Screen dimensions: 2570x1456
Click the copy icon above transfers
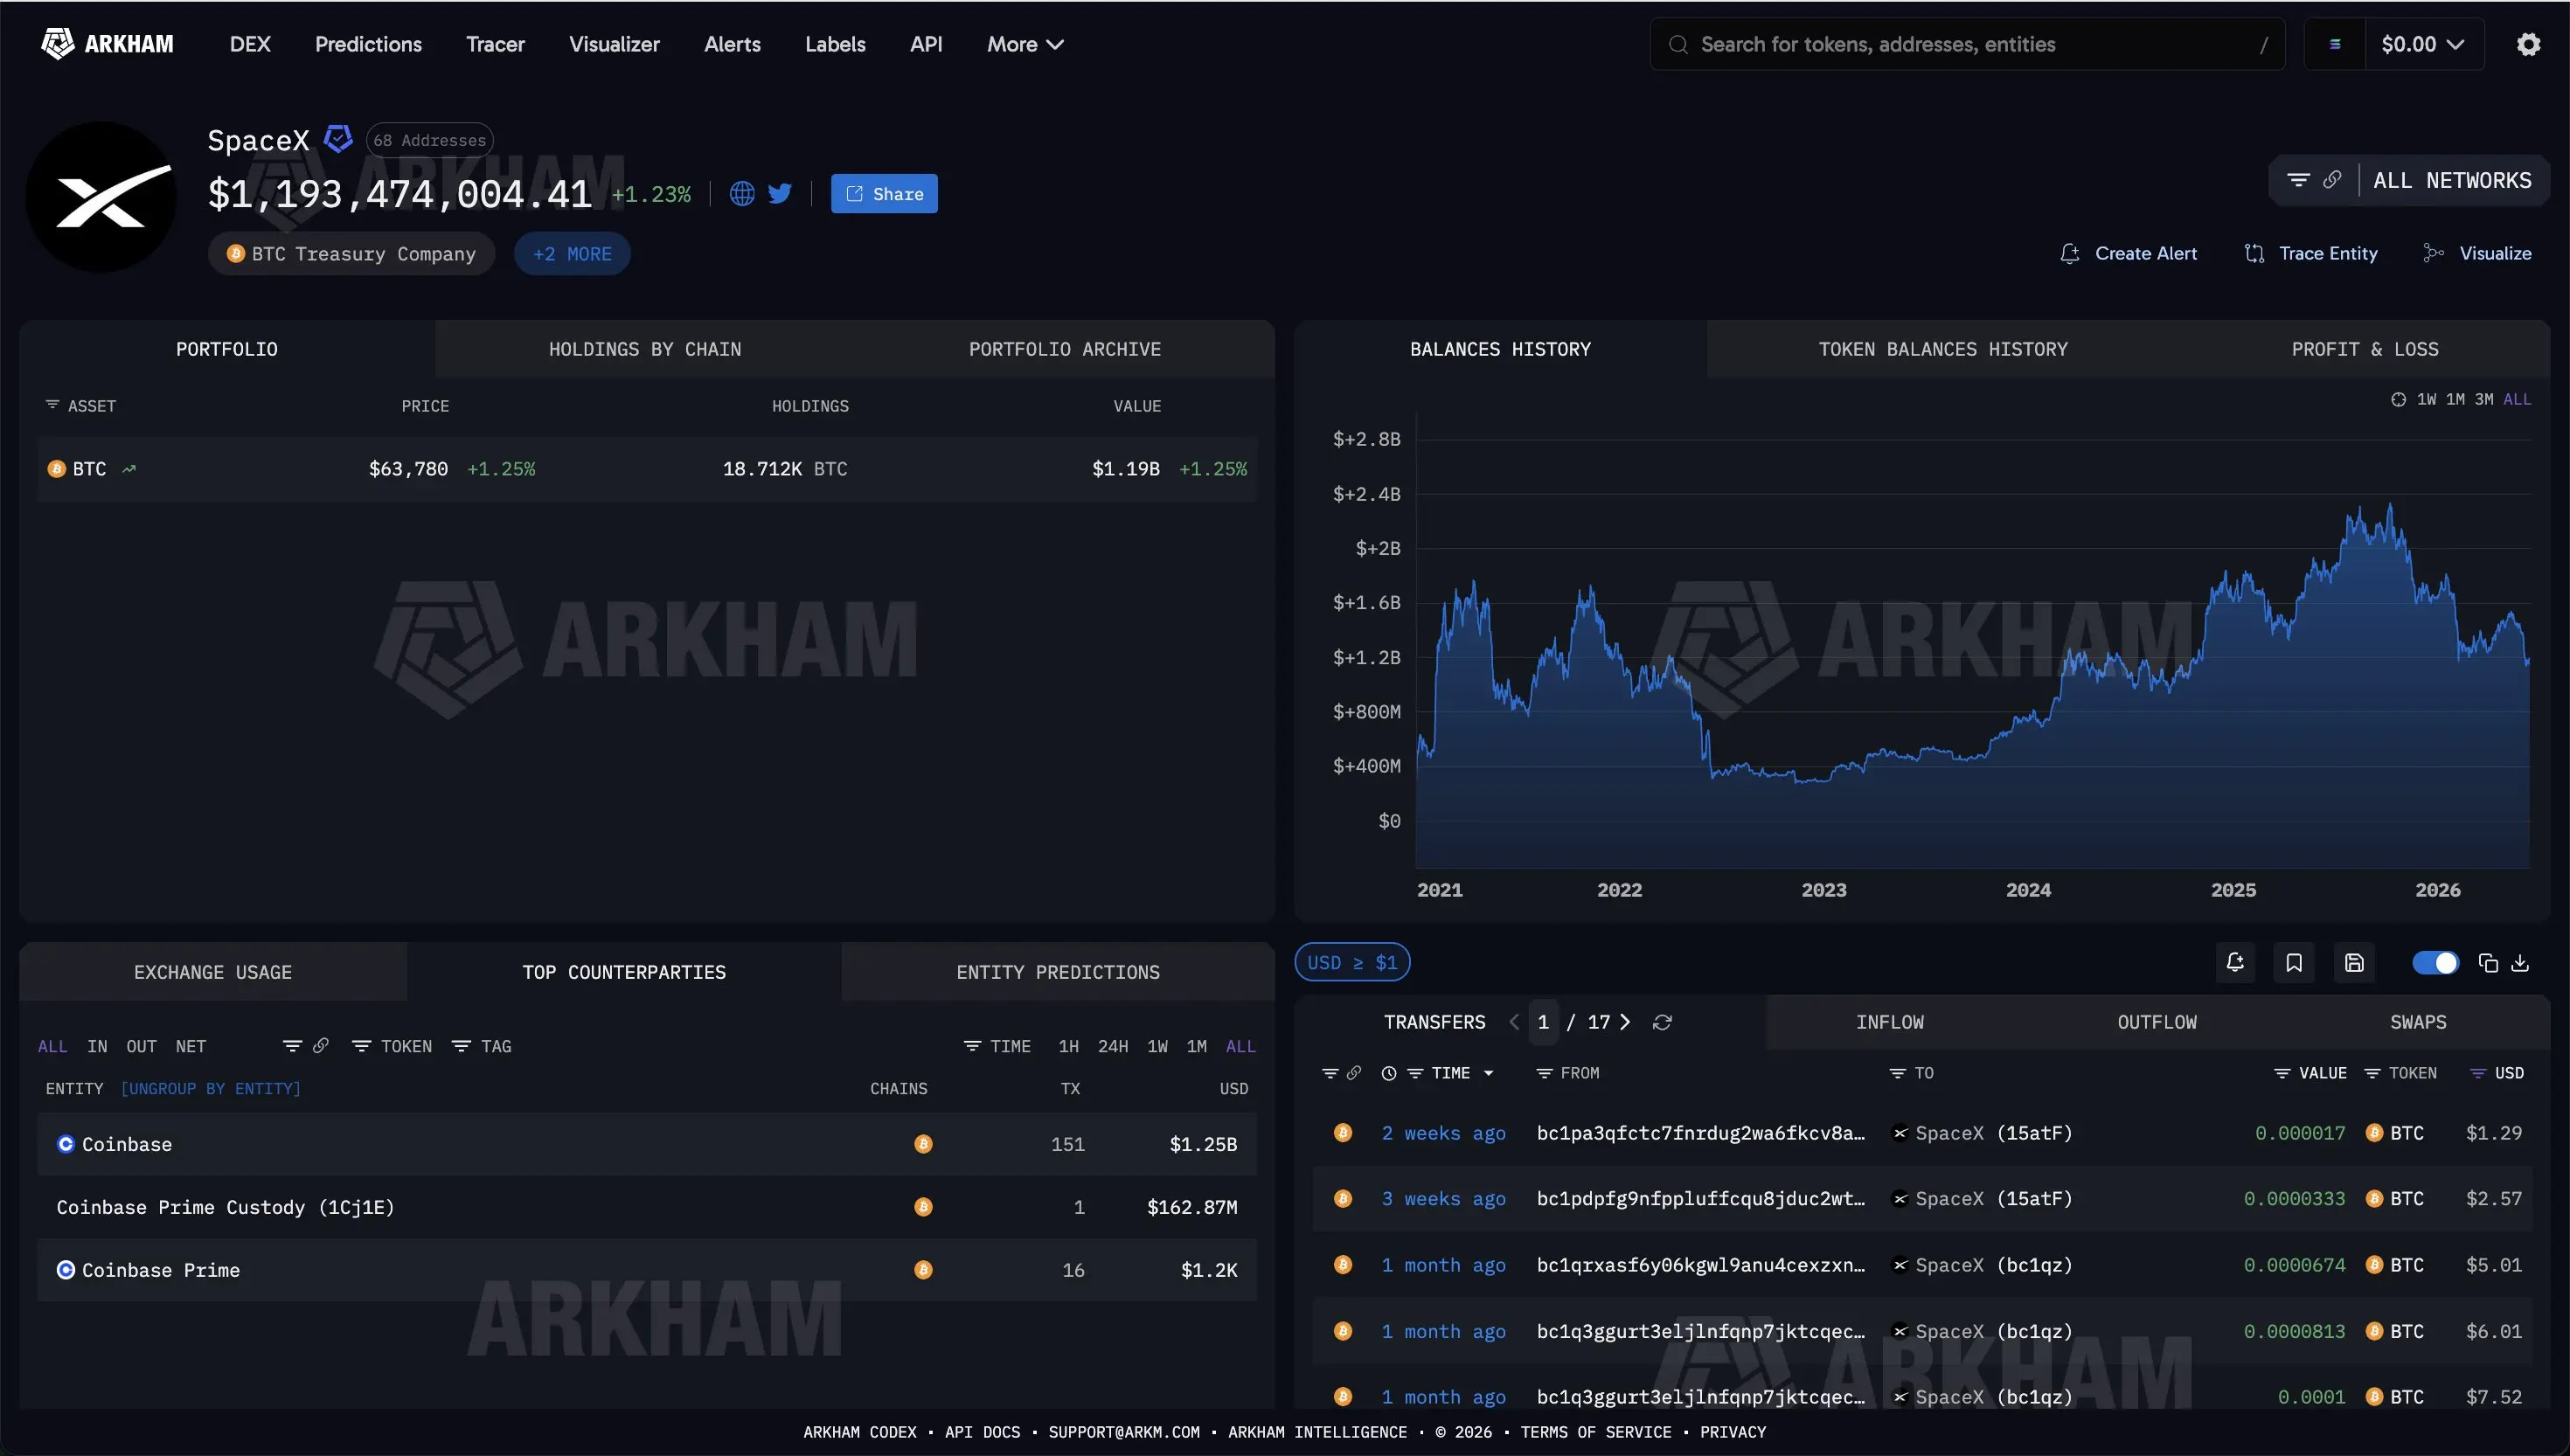point(2488,962)
